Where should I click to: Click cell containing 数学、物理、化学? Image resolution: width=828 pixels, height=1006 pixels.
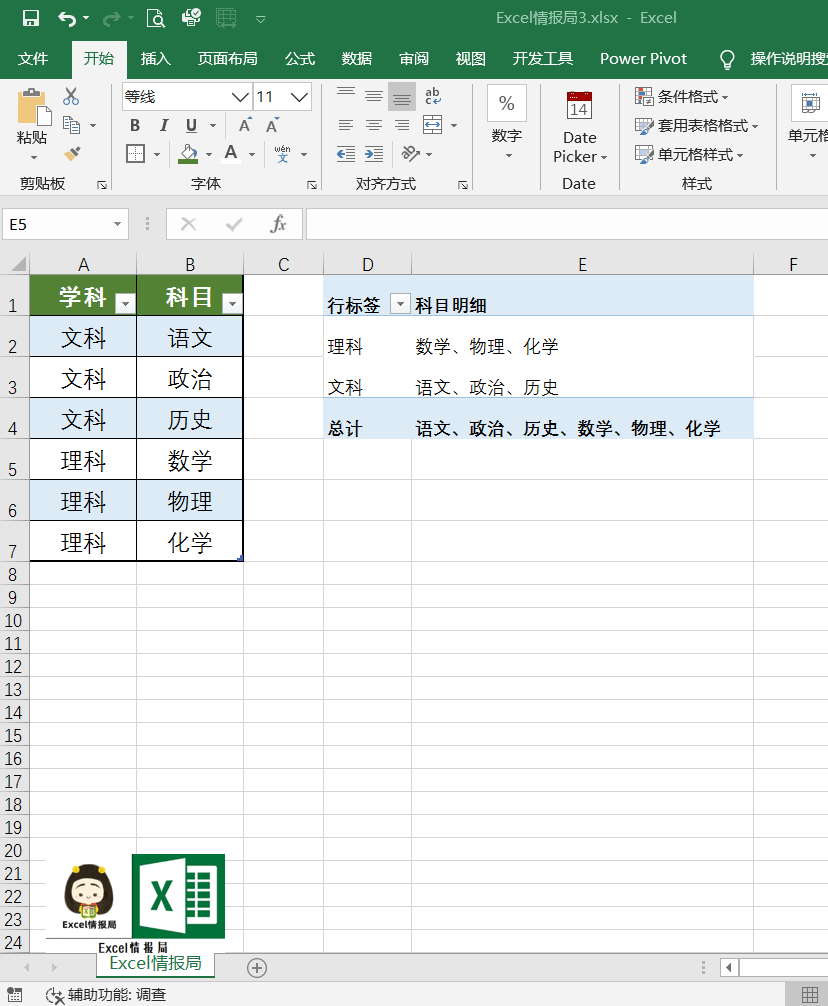coord(582,337)
